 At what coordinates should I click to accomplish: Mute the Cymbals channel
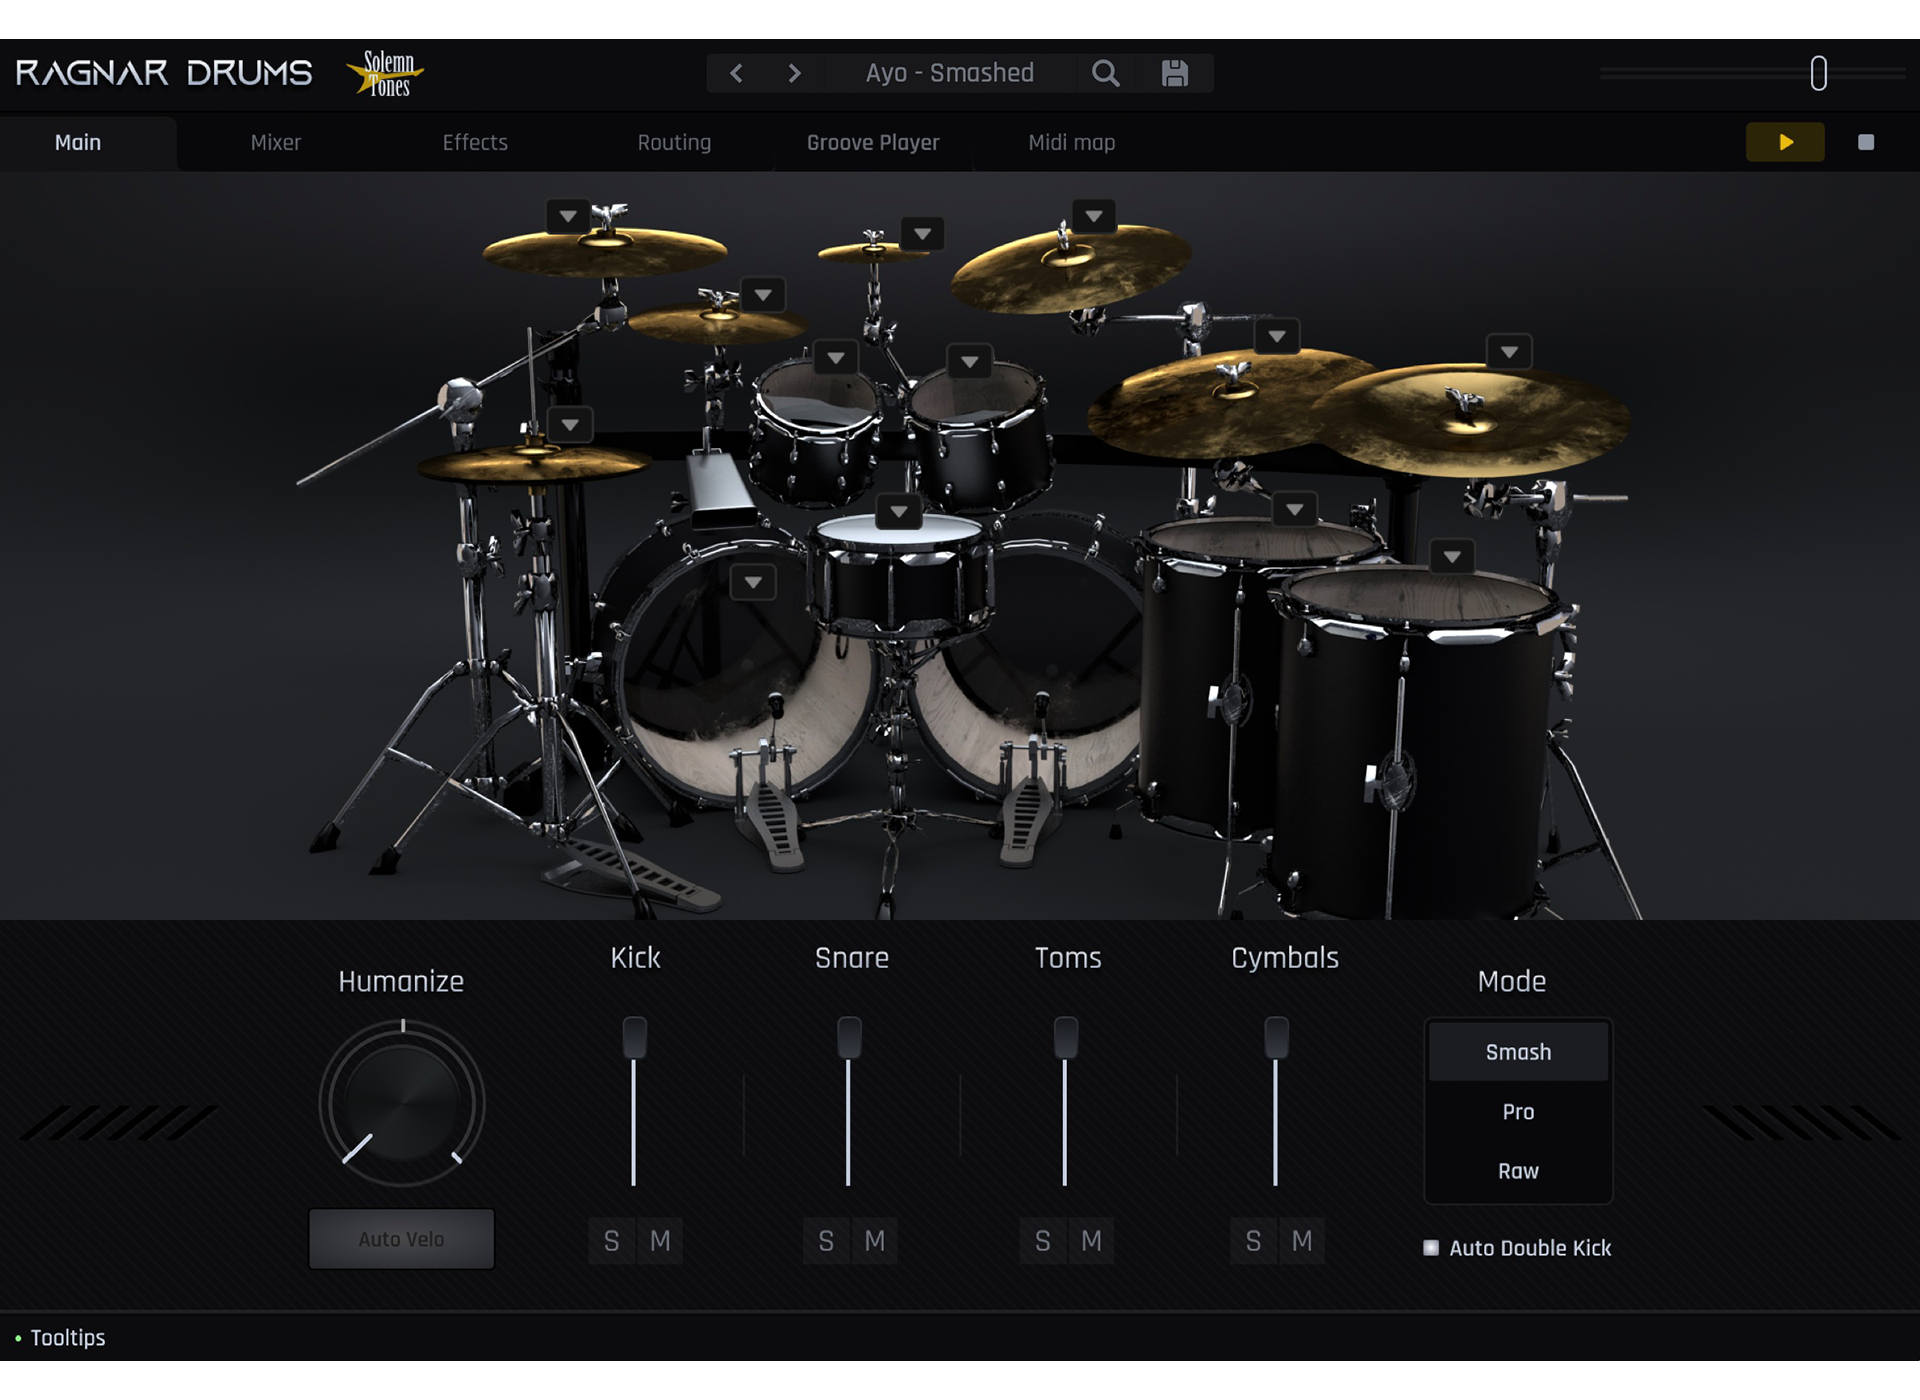[1302, 1241]
